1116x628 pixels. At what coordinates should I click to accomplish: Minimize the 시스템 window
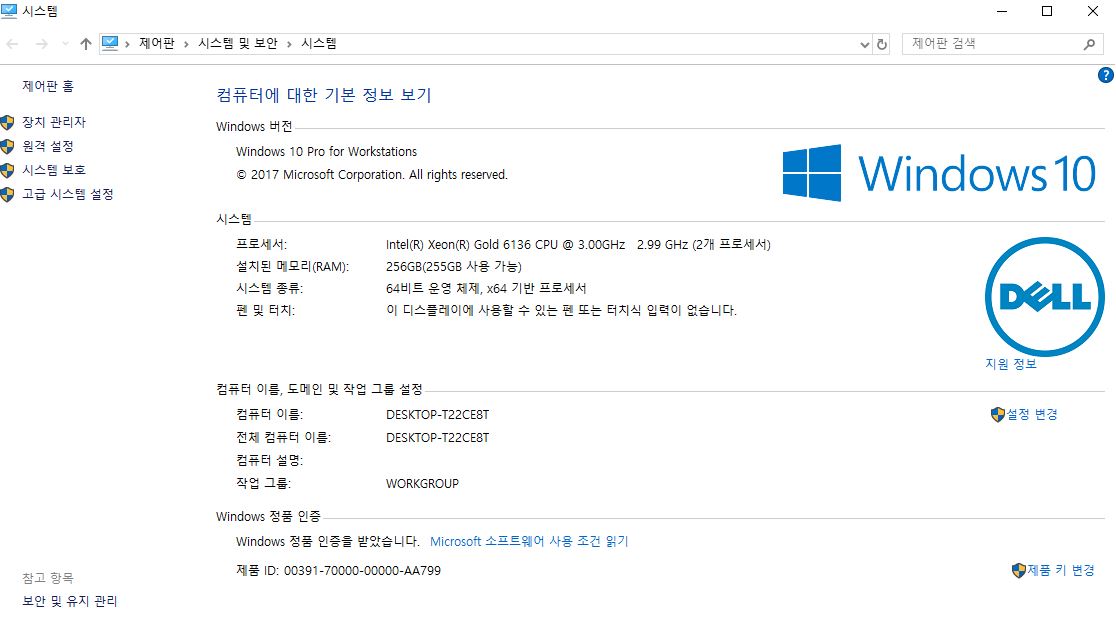coord(1002,11)
